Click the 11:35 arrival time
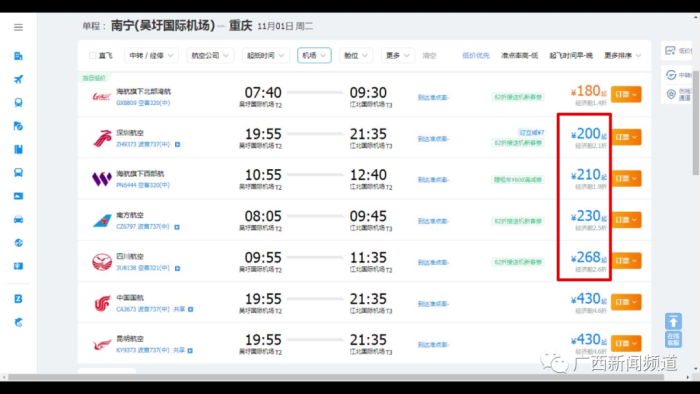 pos(368,257)
